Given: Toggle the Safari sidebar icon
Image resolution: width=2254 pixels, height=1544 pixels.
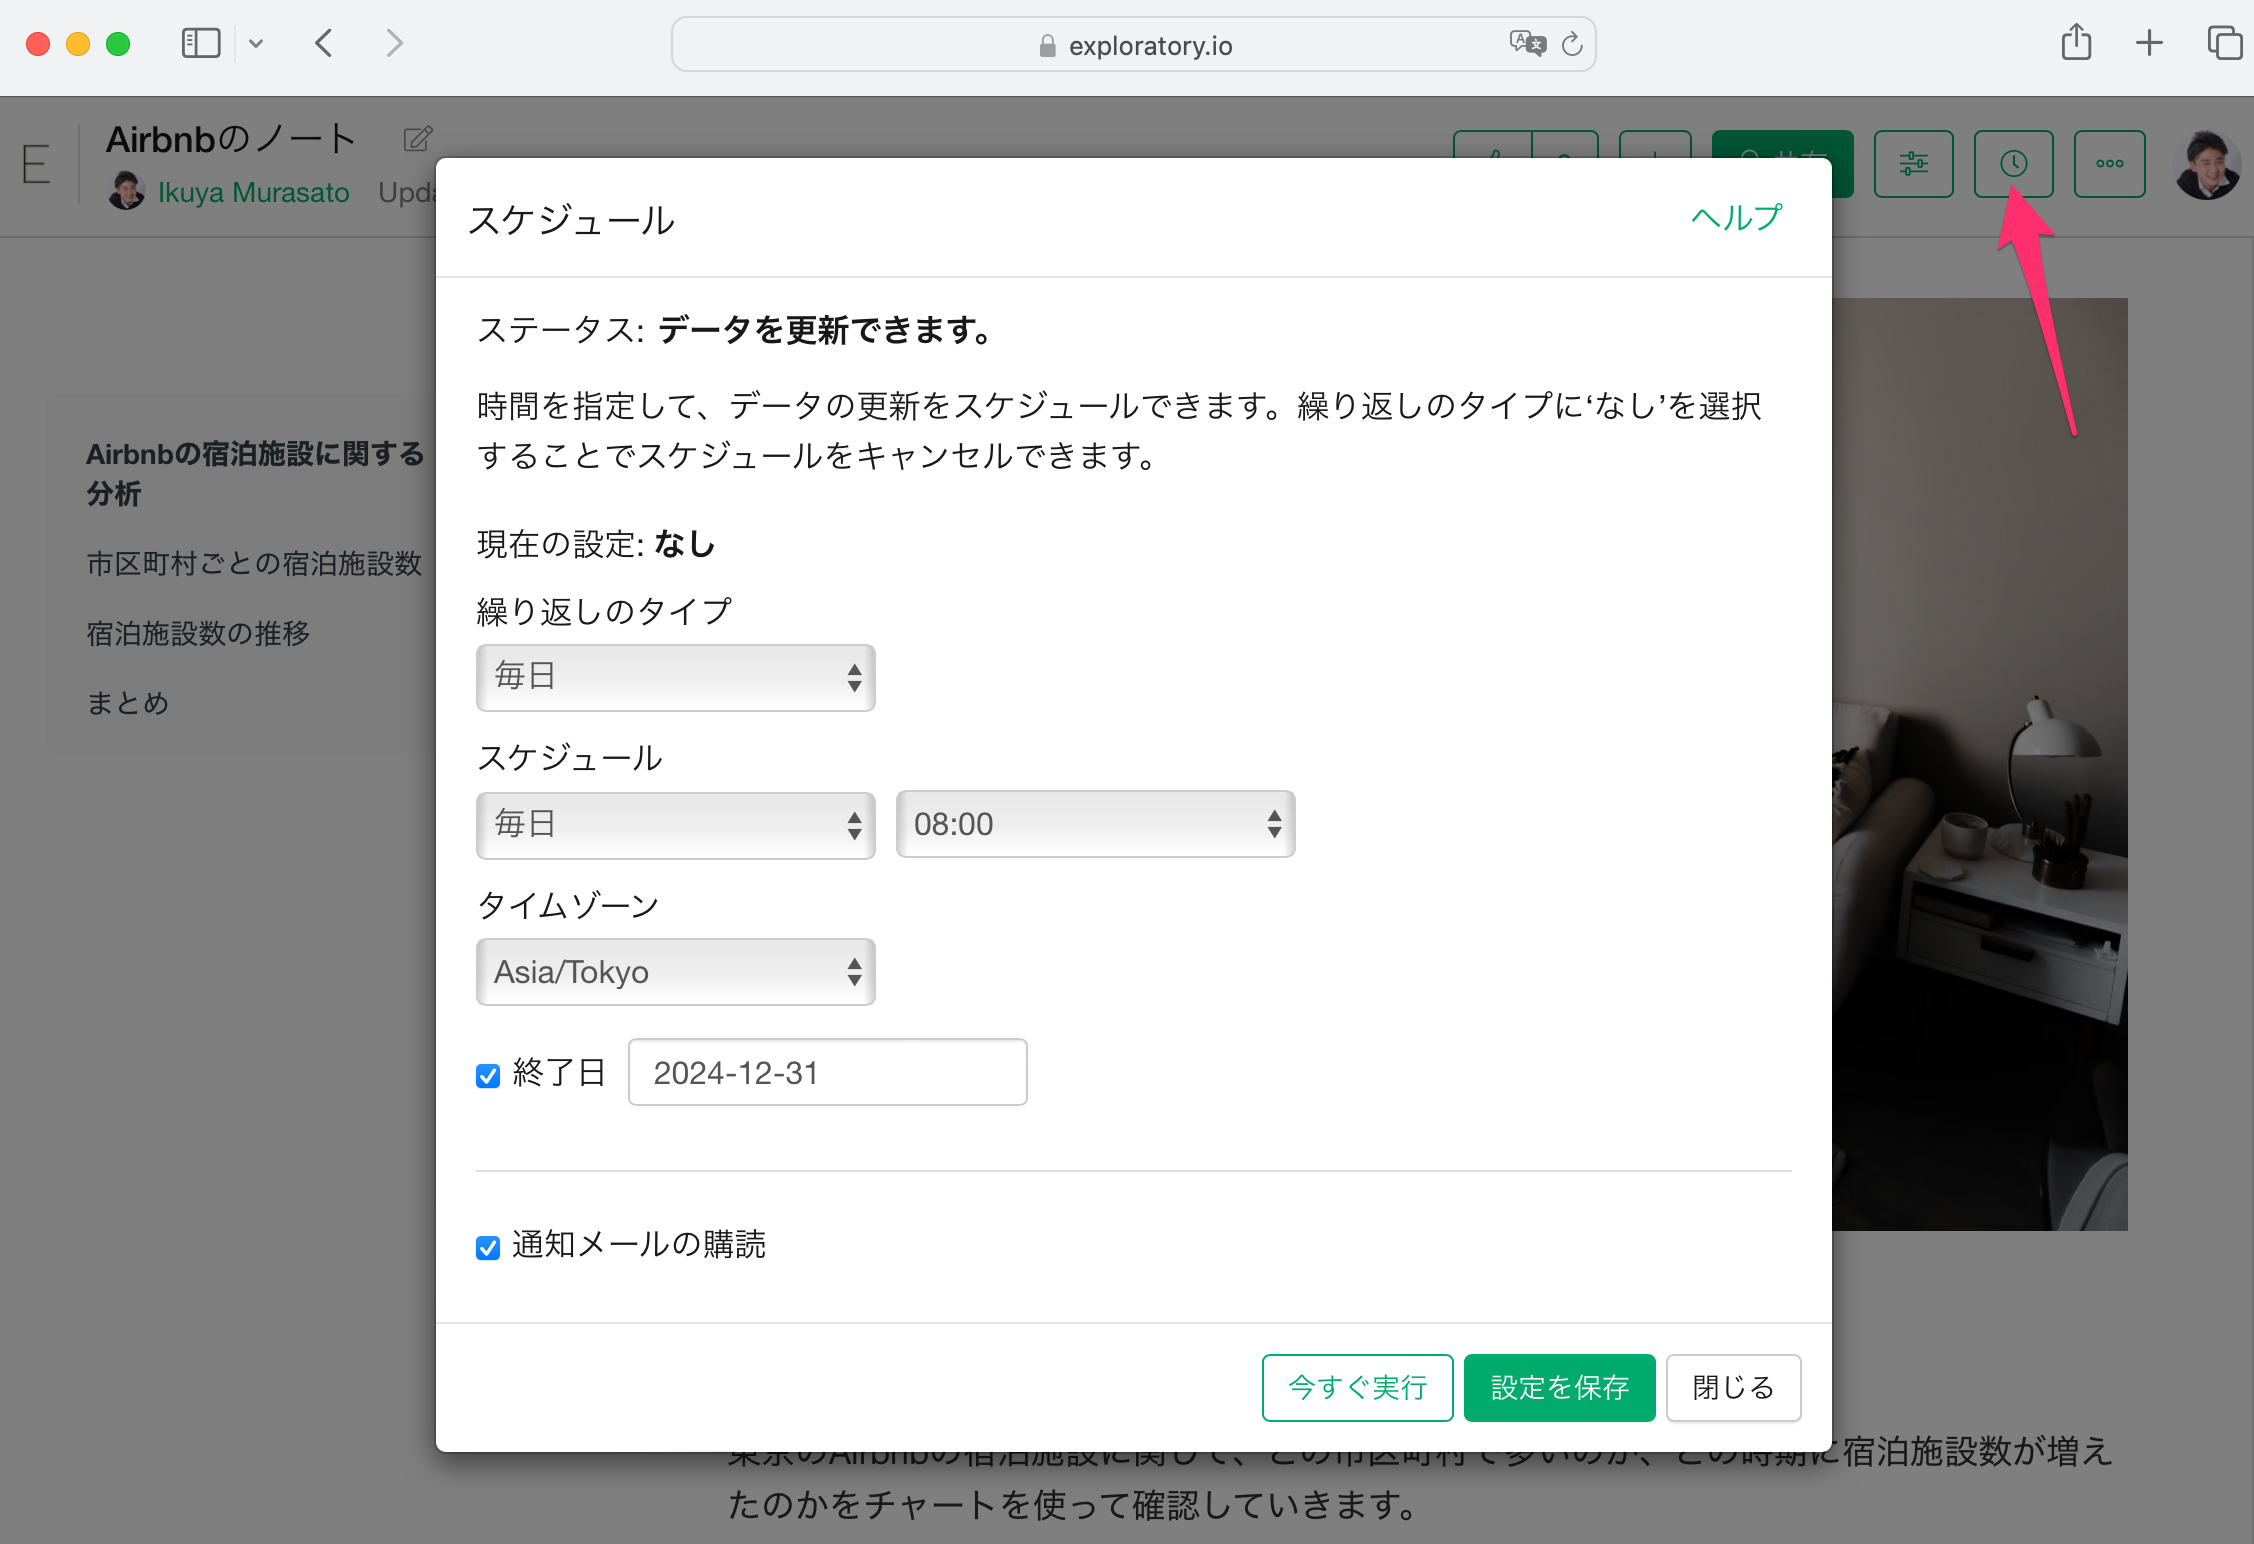Looking at the screenshot, I should click(200, 43).
